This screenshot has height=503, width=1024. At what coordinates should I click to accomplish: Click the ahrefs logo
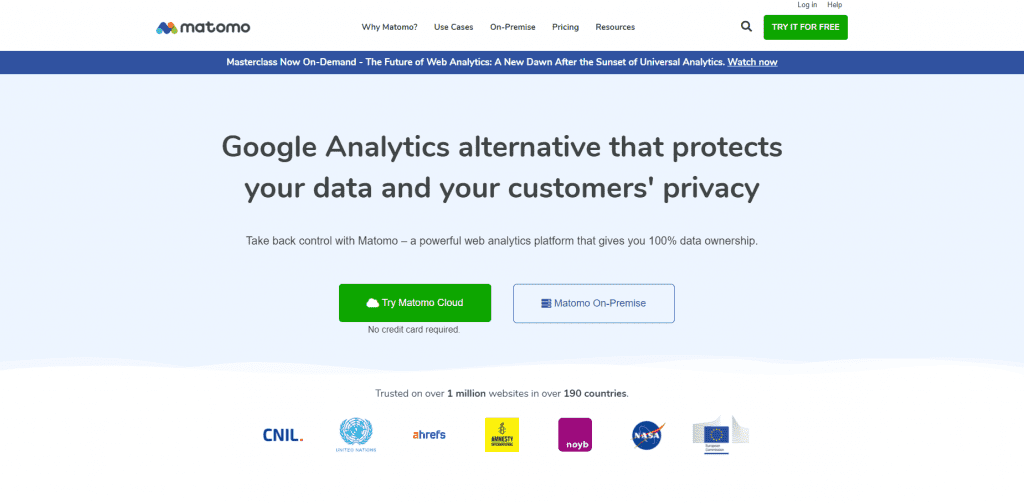point(429,434)
